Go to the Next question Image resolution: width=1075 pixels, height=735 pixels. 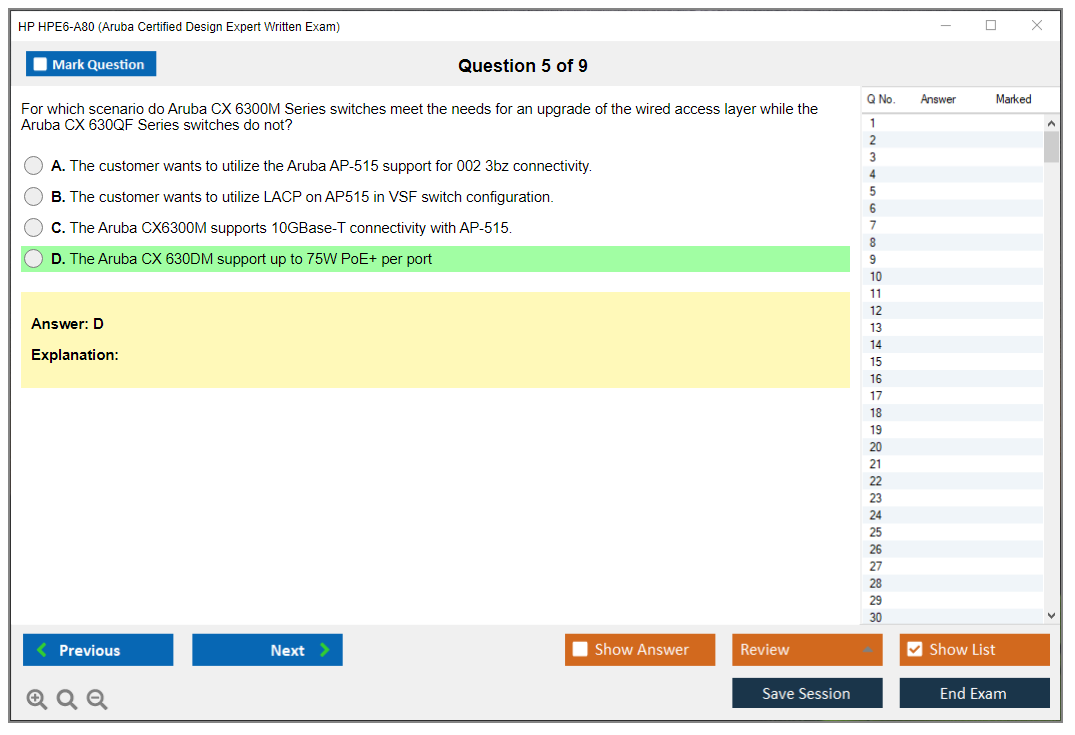(x=267, y=650)
